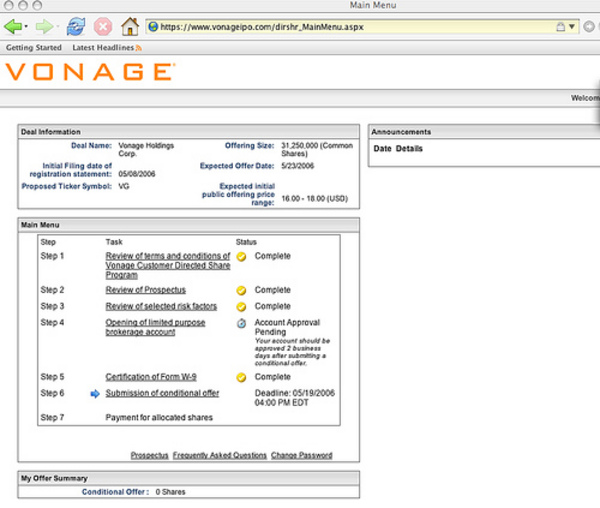The width and height of the screenshot is (600, 508).
Task: Stop loading with the red X icon
Action: (103, 27)
